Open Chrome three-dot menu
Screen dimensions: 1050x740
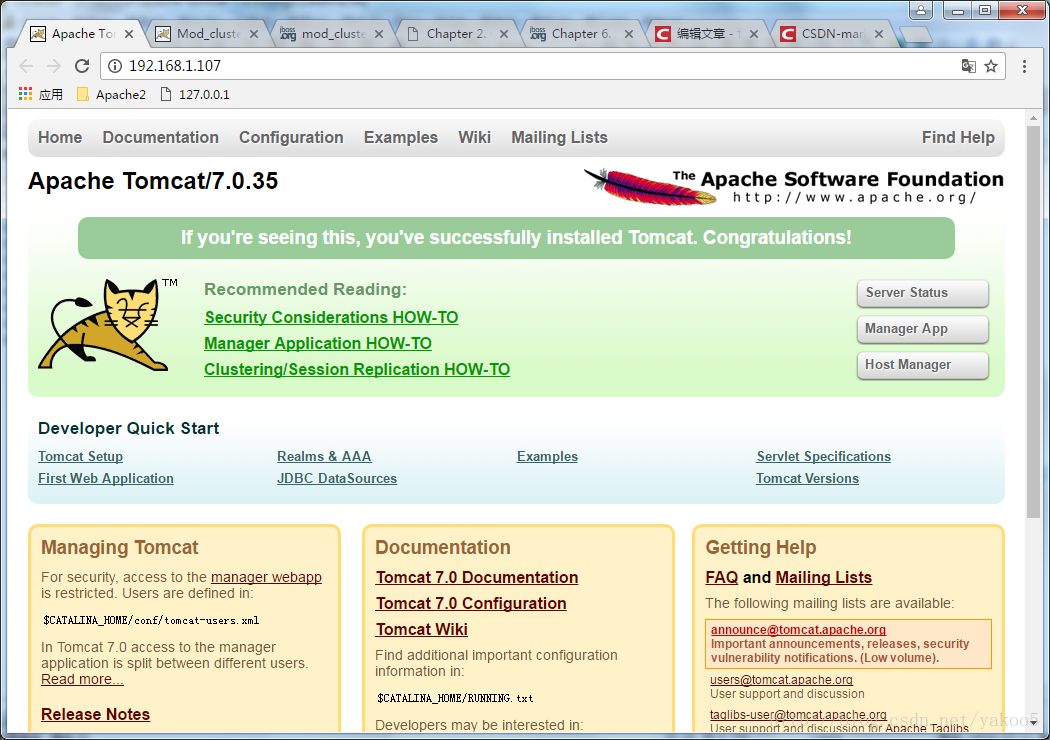point(1024,66)
